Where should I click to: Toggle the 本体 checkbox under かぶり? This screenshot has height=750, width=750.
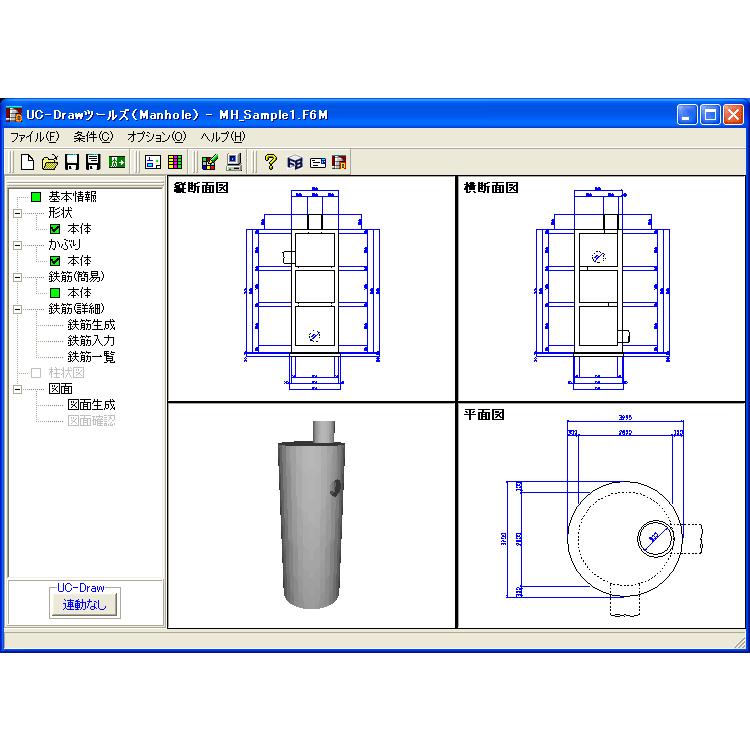(56, 261)
